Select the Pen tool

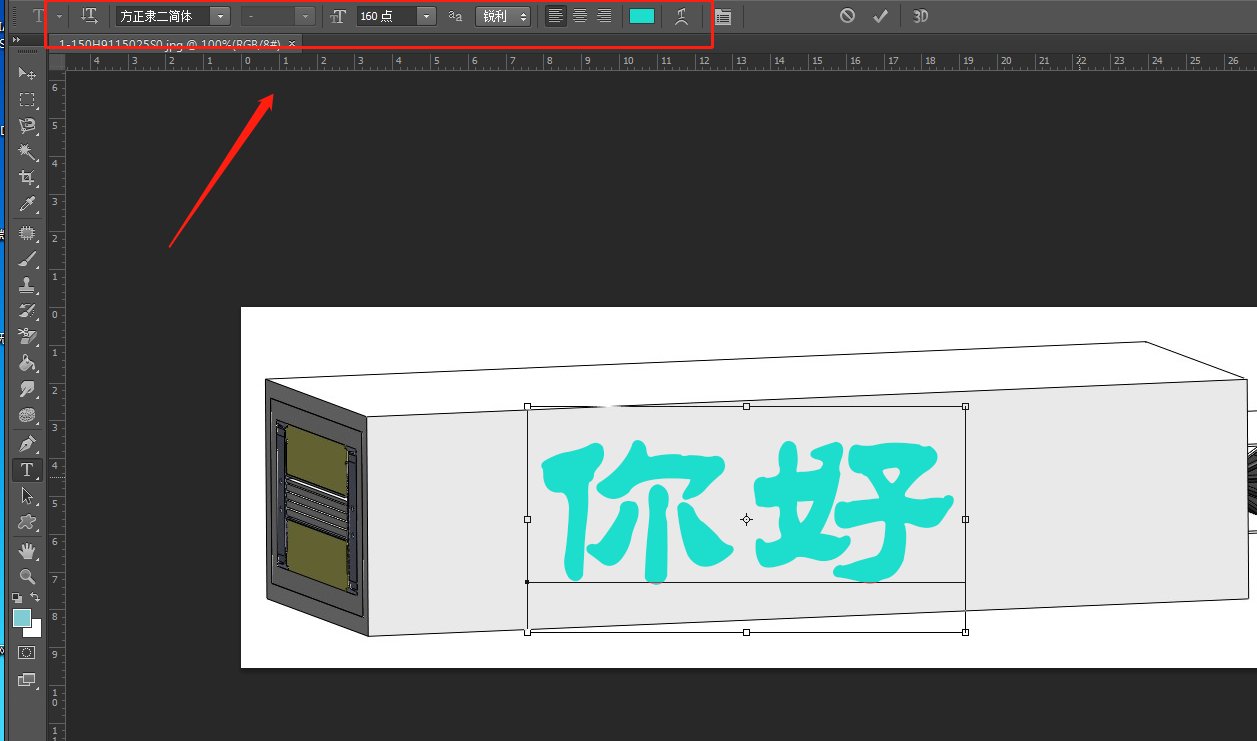pos(27,444)
